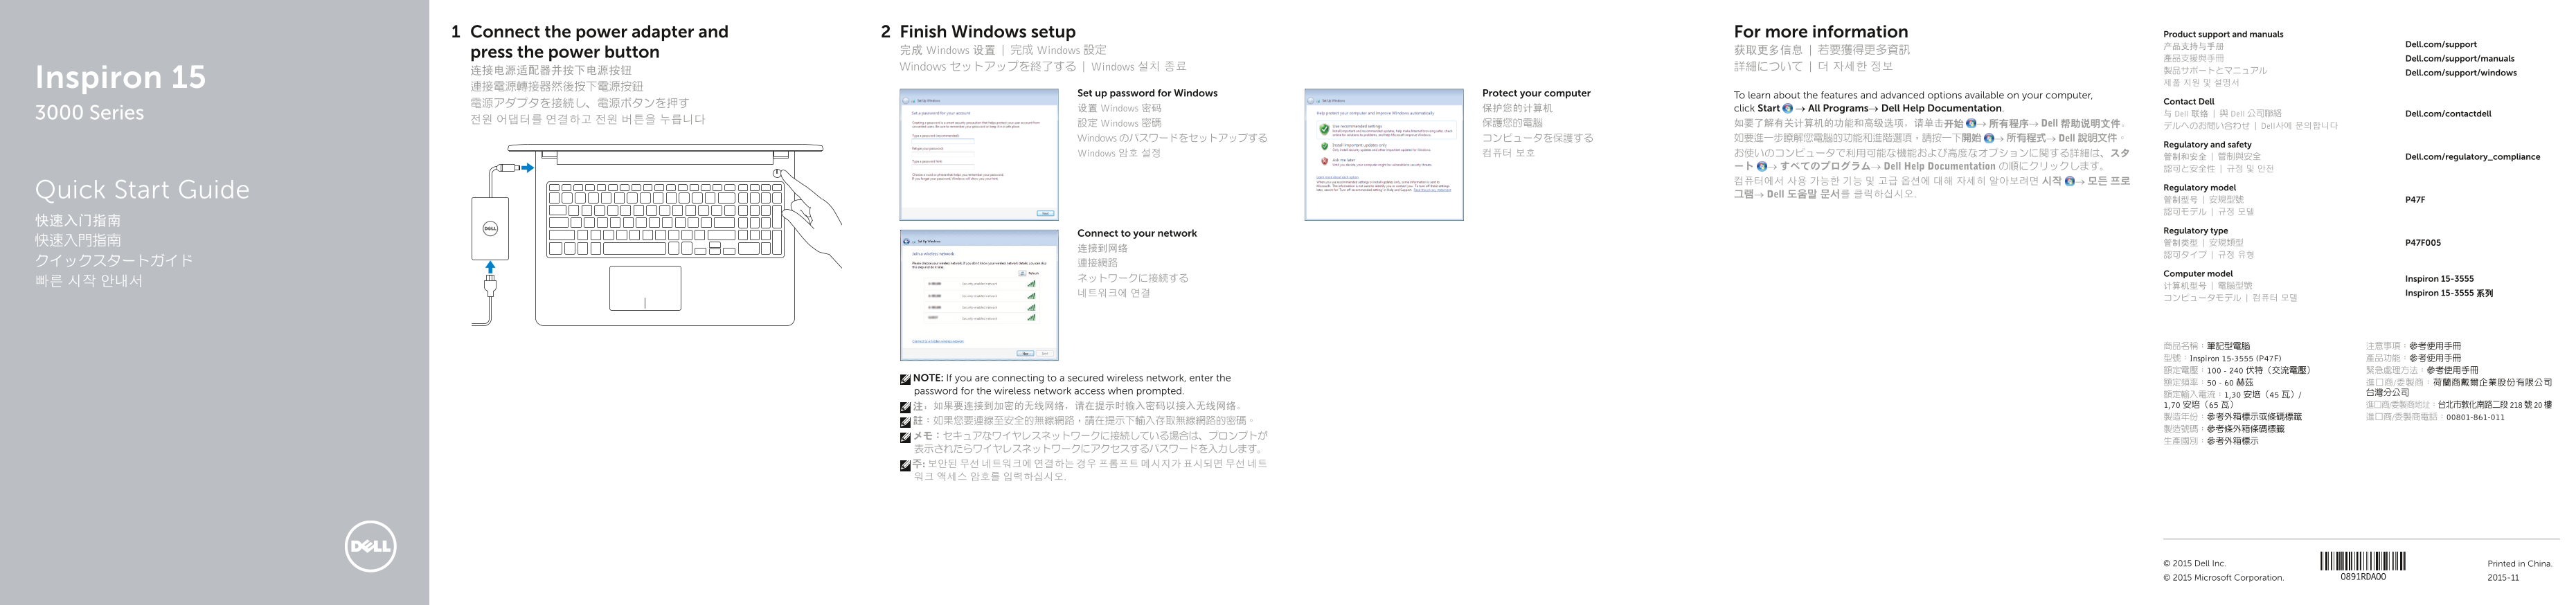
Task: Open the 'Set up a password' screenshot thumbnail
Action: click(x=979, y=155)
